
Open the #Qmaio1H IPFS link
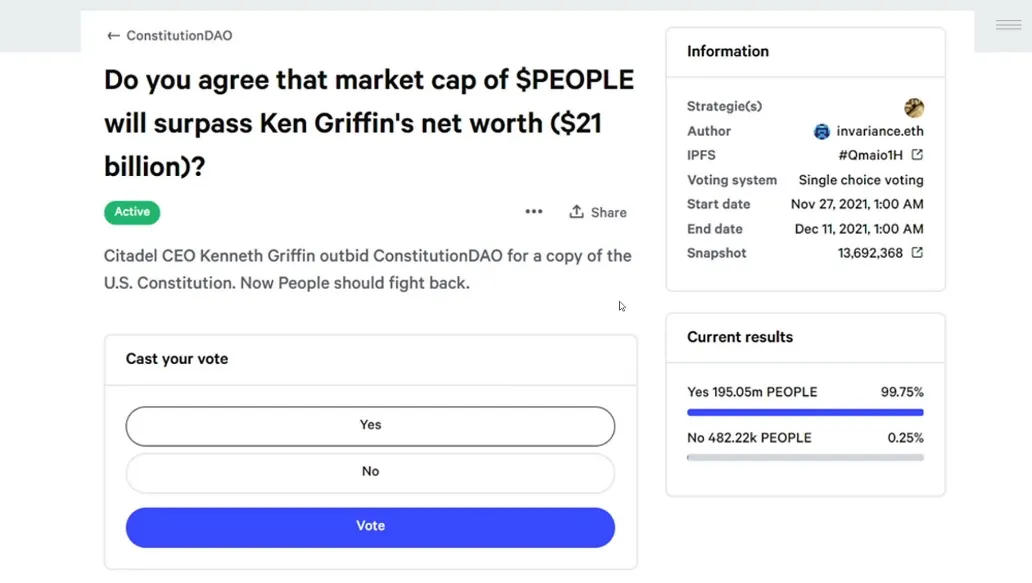(870, 155)
